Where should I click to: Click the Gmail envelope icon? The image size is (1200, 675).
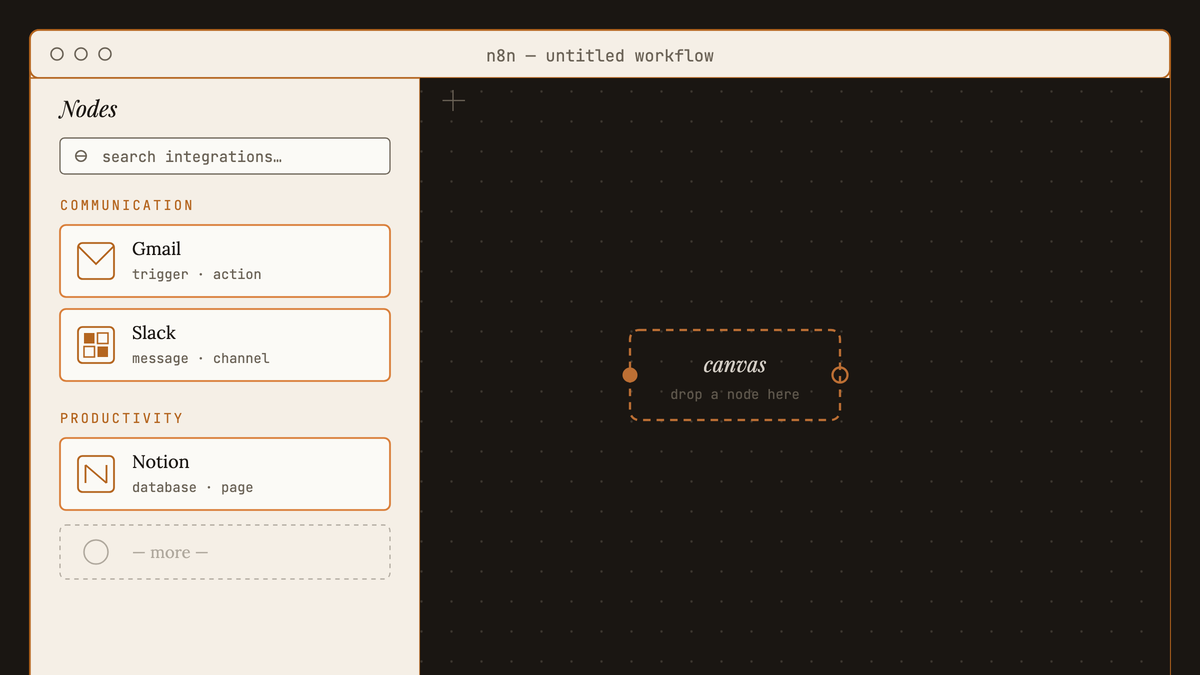[96, 261]
